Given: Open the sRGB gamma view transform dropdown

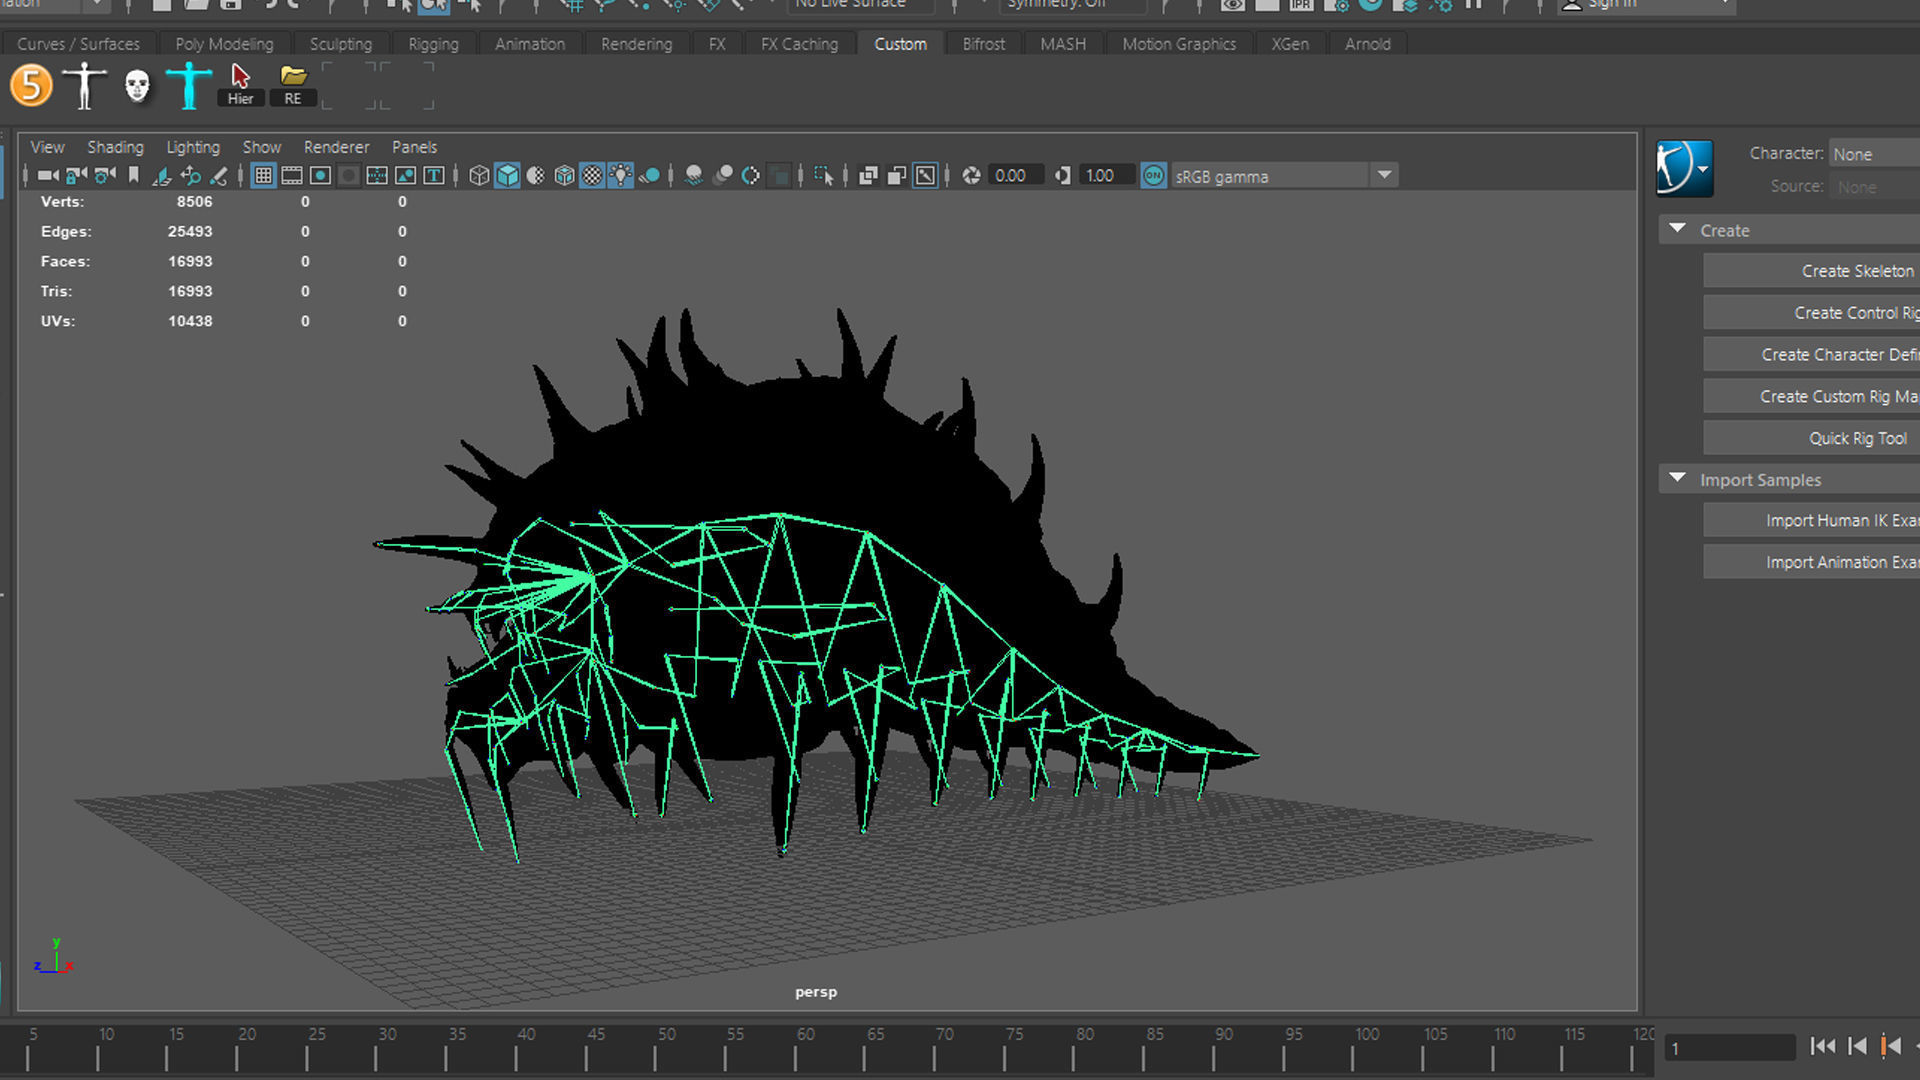Looking at the screenshot, I should (1384, 176).
